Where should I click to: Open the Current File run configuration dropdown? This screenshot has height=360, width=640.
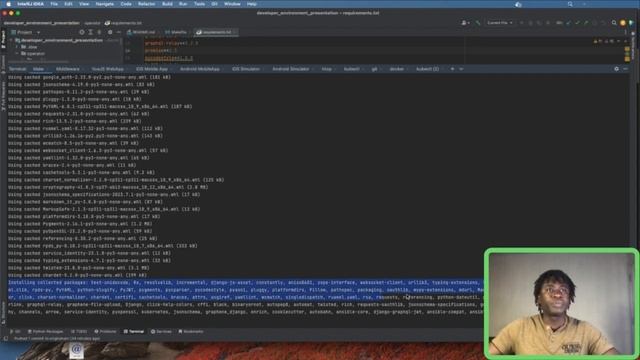pos(500,23)
